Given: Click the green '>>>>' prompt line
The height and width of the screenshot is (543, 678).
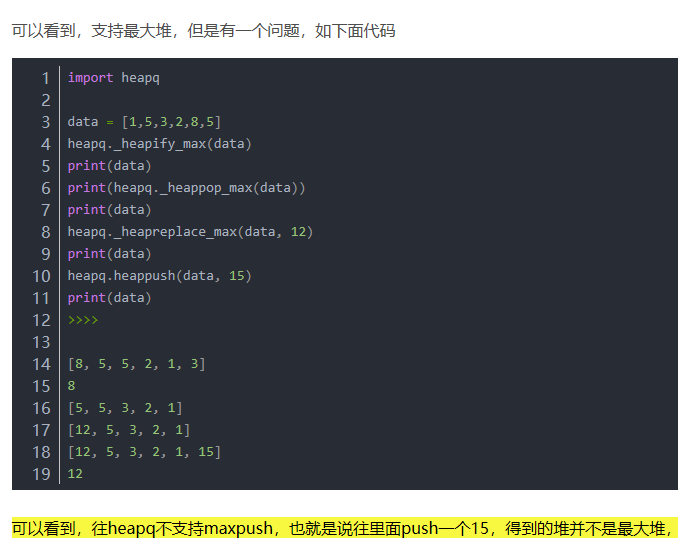Looking at the screenshot, I should (x=83, y=320).
